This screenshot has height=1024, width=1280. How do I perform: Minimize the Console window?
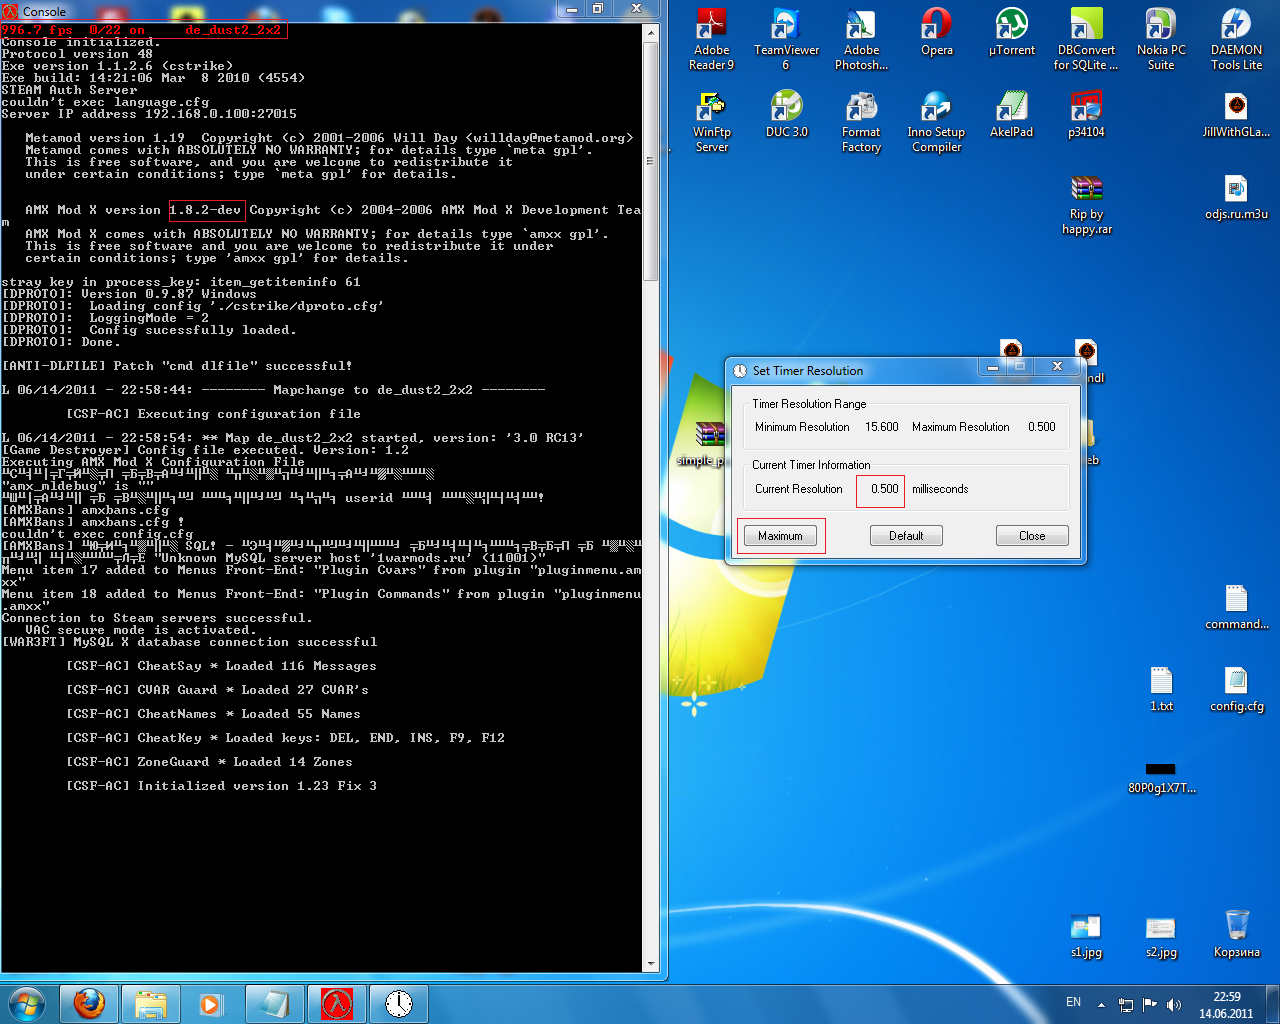click(572, 9)
